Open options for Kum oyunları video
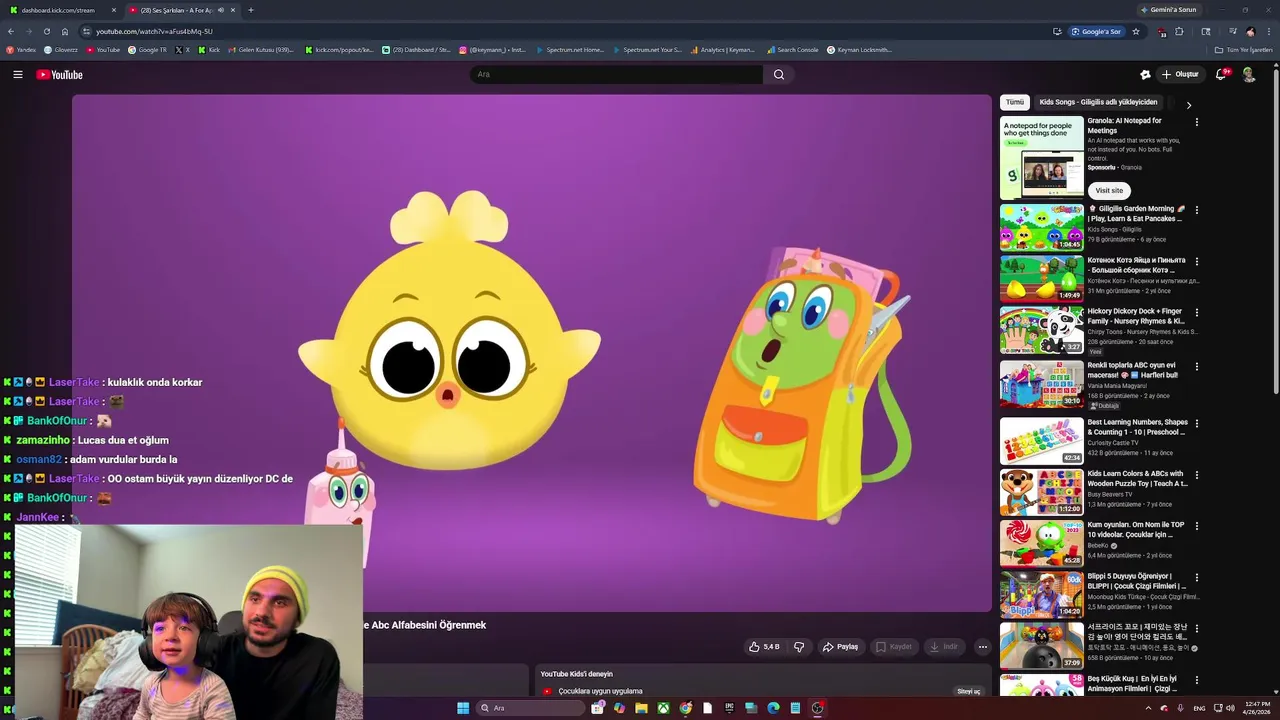 click(x=1196, y=526)
